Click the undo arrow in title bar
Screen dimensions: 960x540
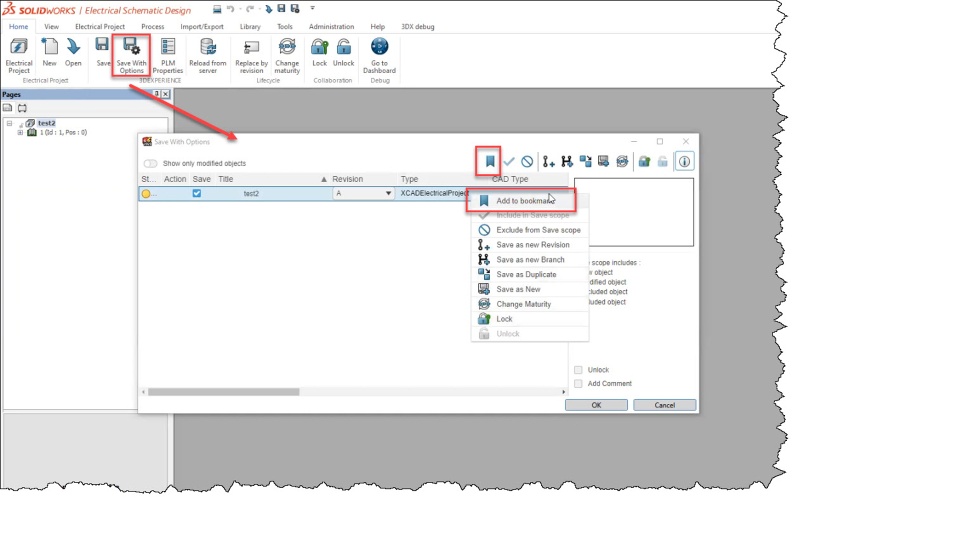coord(230,9)
